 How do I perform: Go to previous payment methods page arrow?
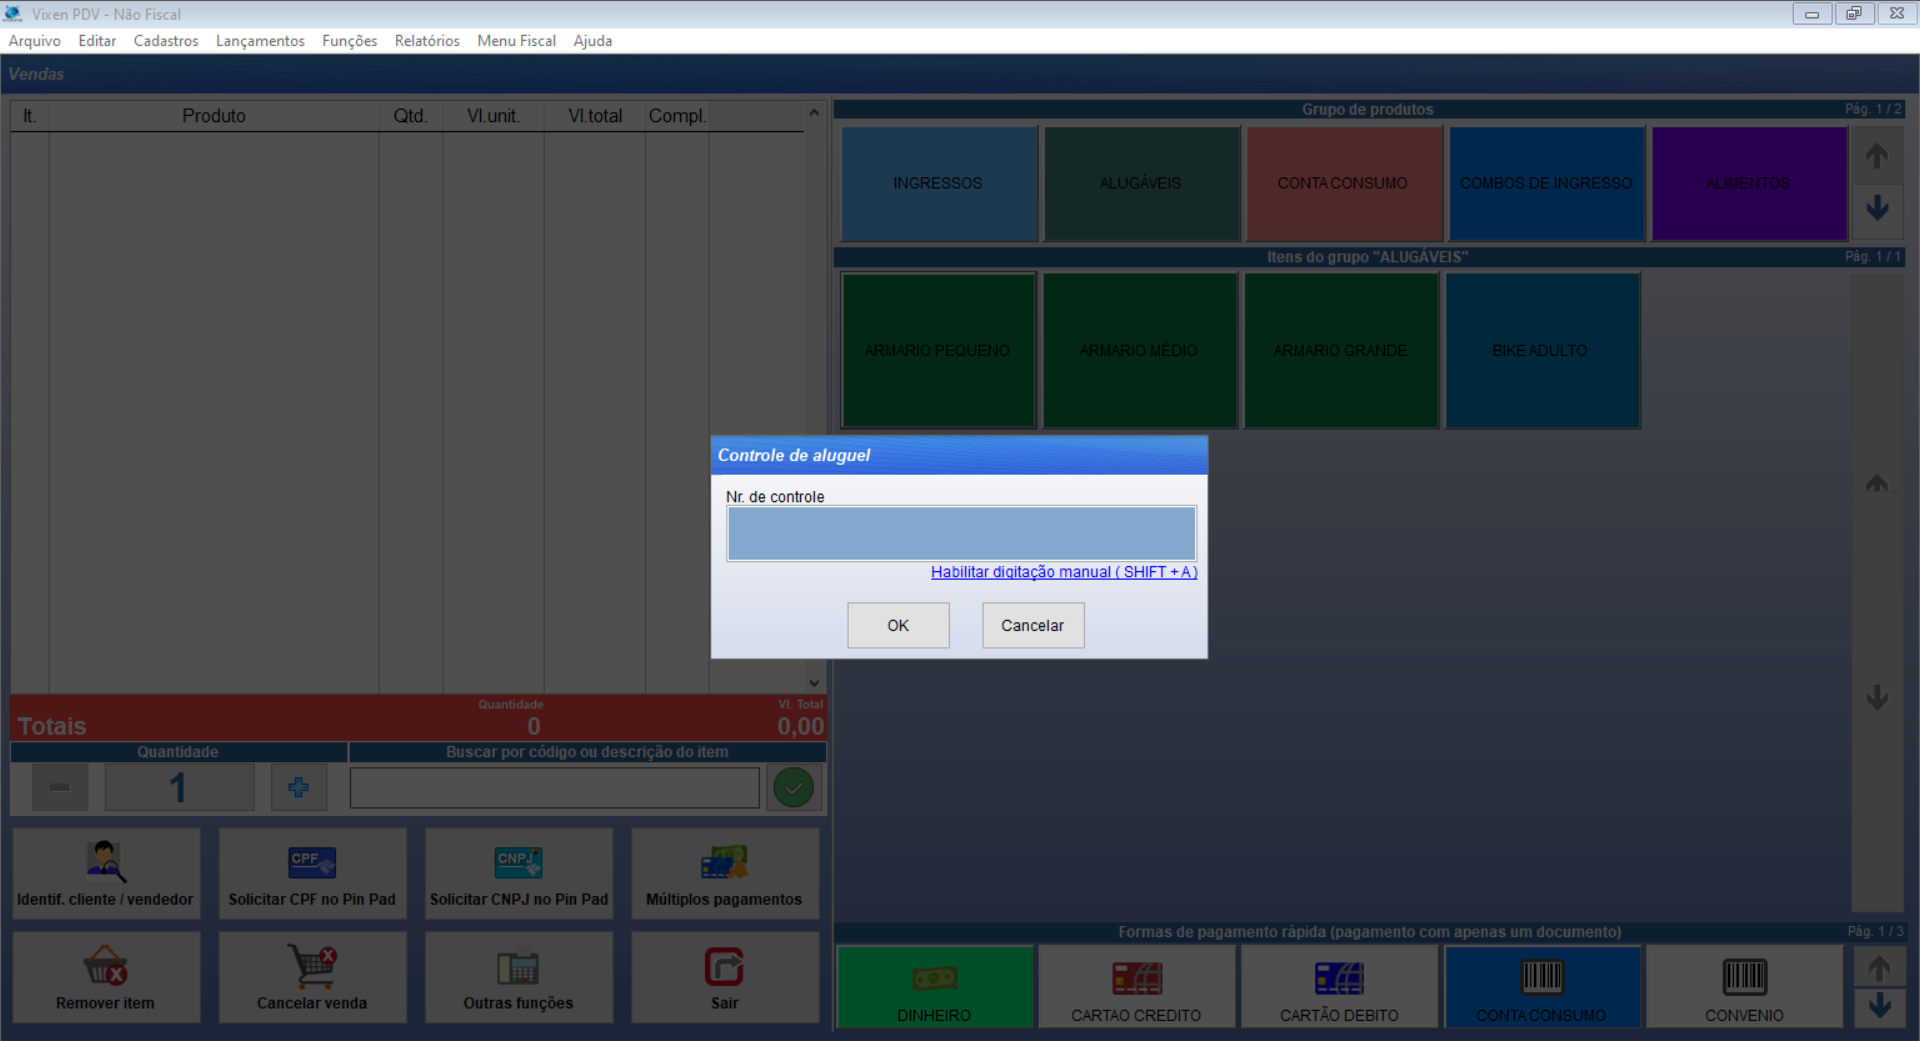click(x=1879, y=967)
